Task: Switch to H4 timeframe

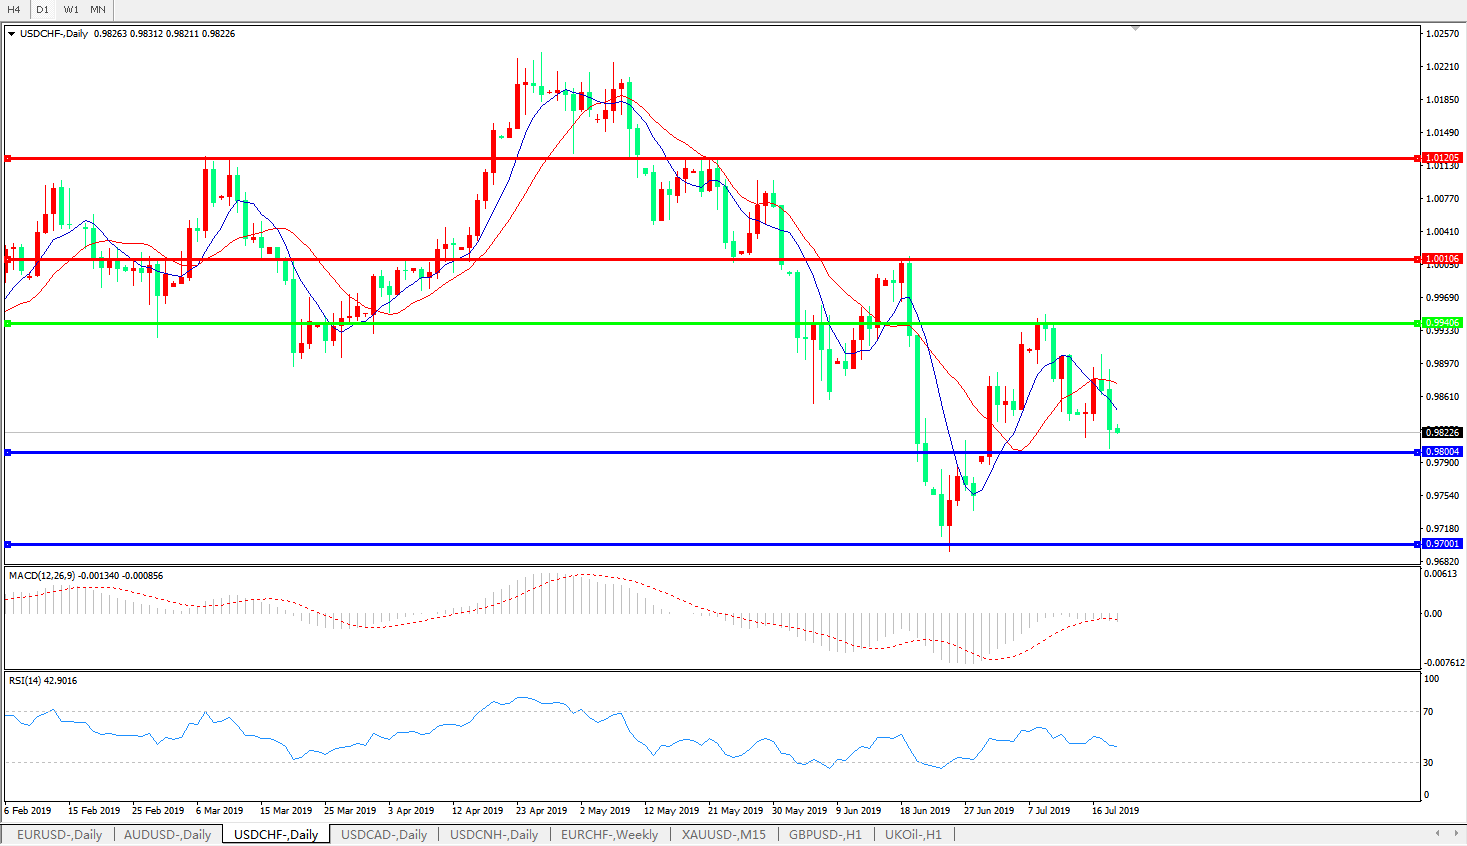Action: 14,9
